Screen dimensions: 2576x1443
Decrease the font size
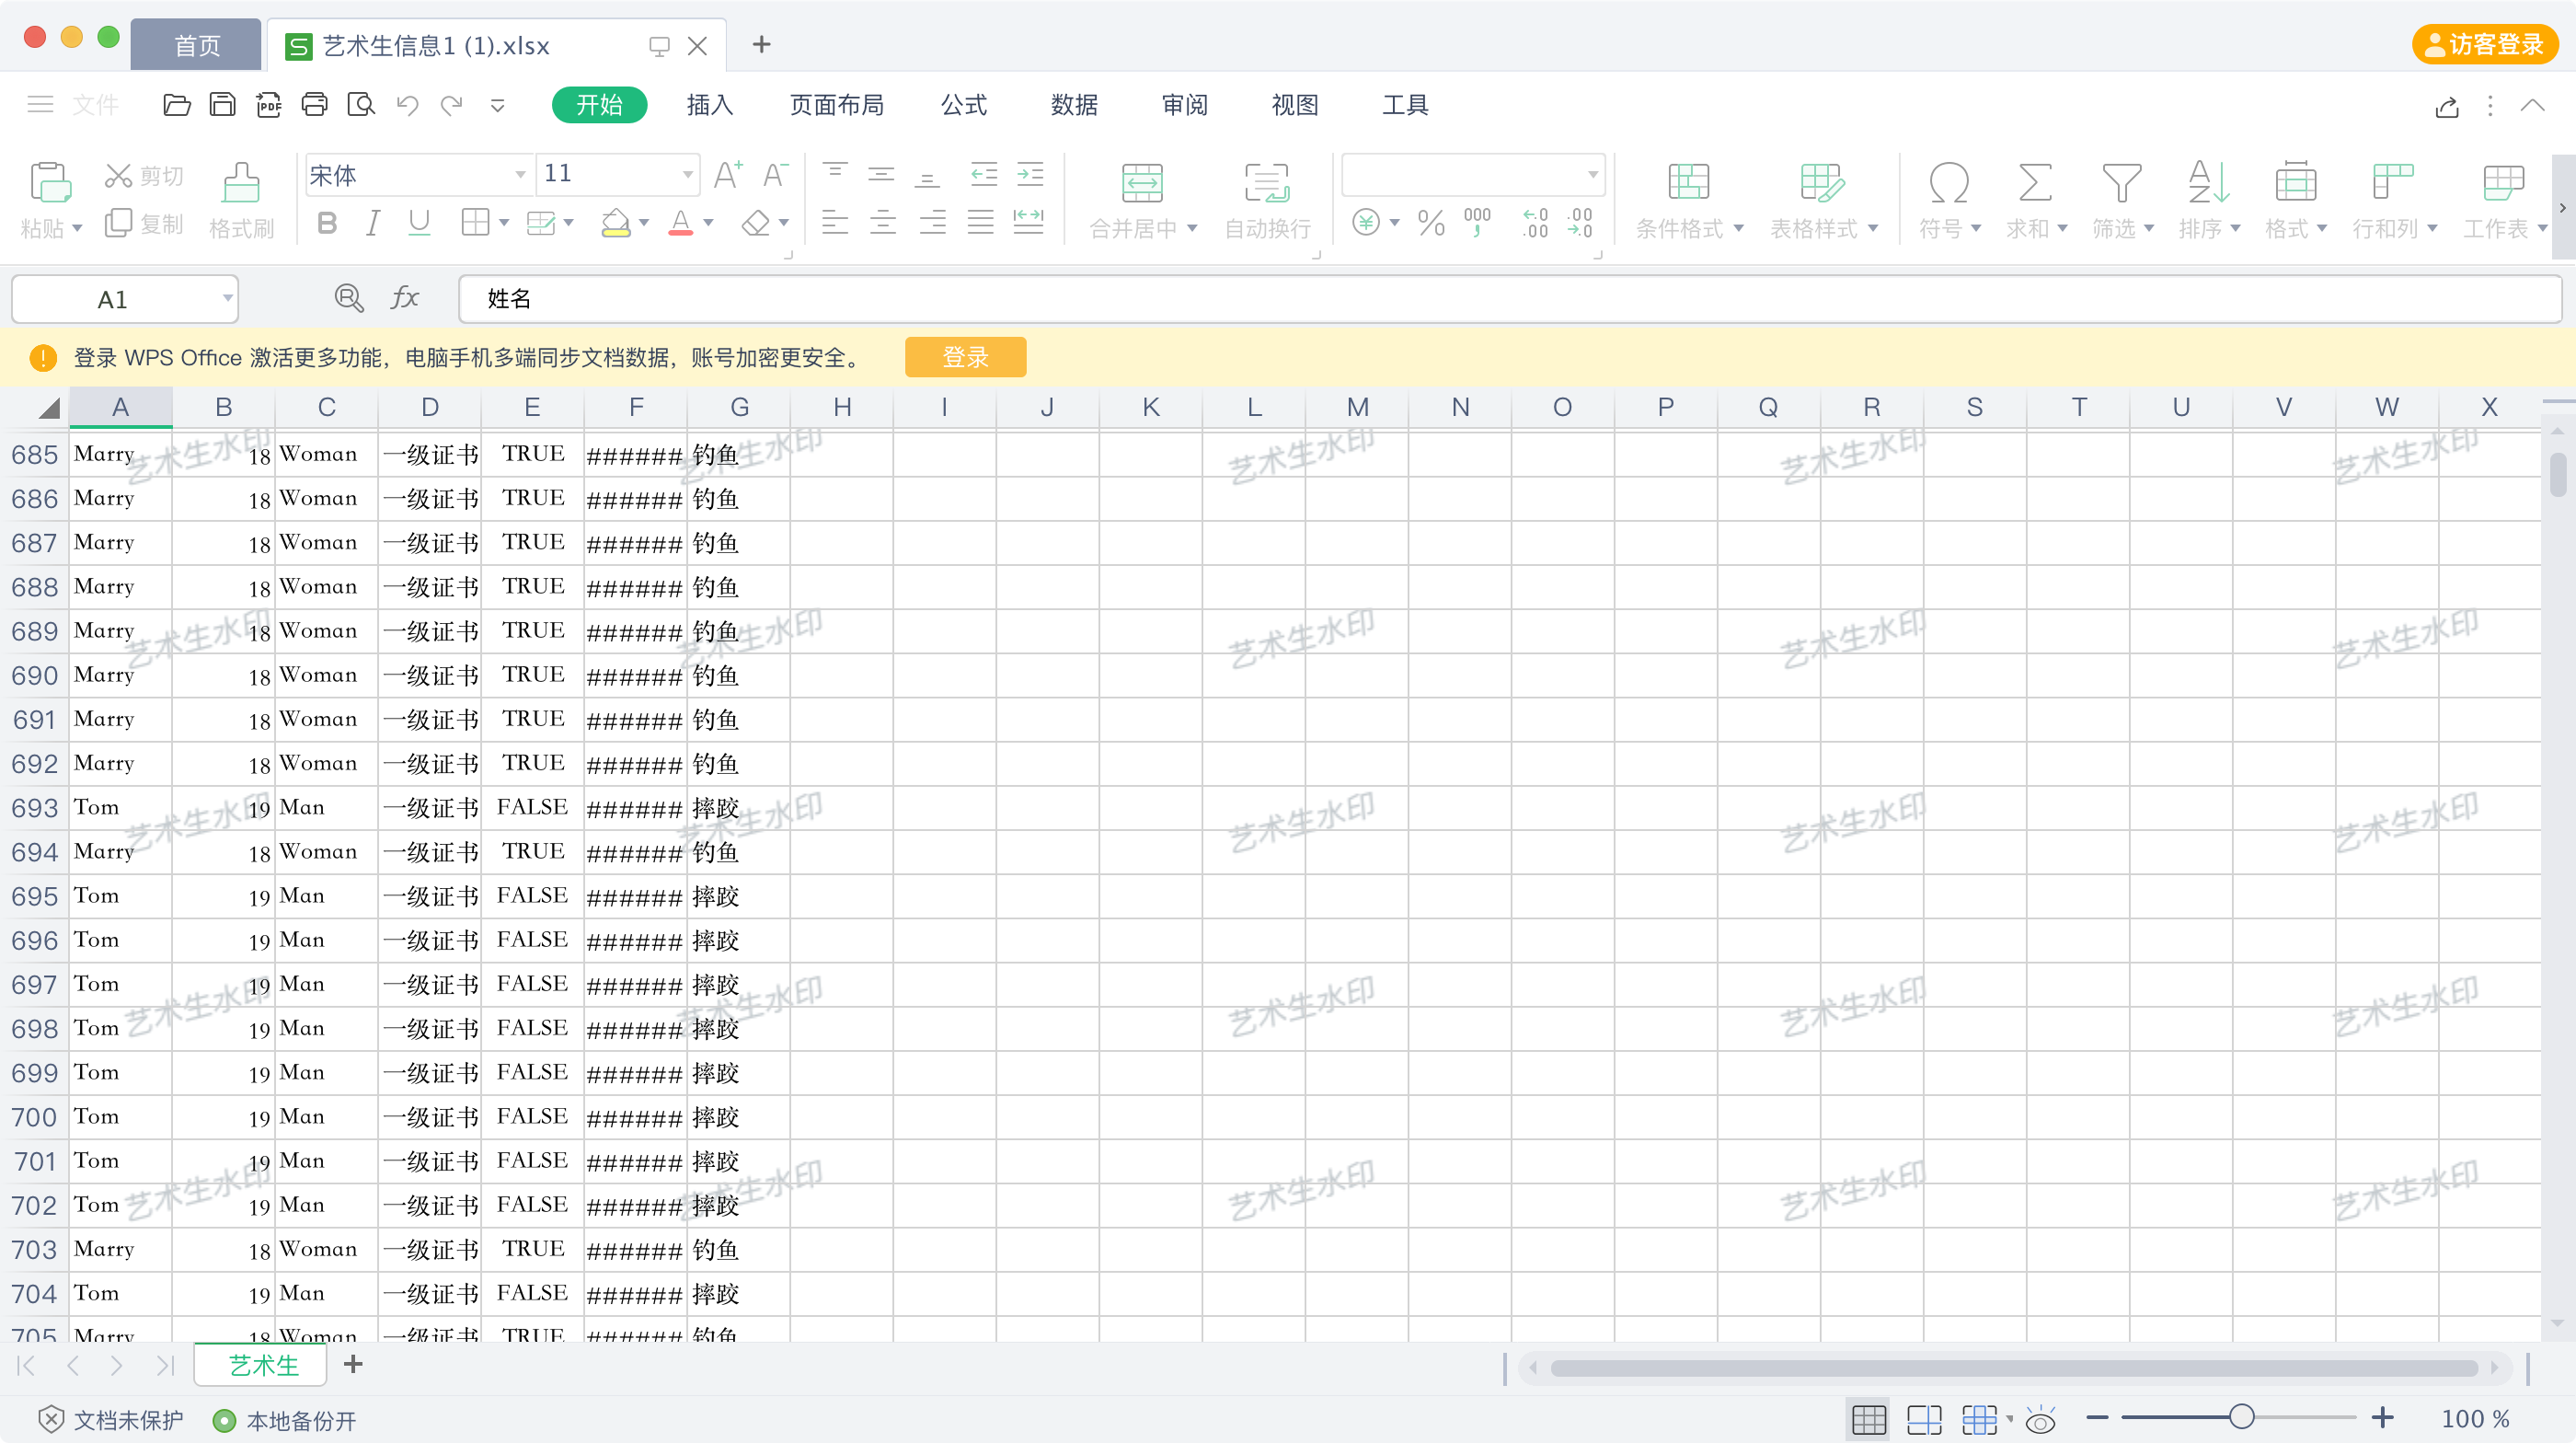775,175
